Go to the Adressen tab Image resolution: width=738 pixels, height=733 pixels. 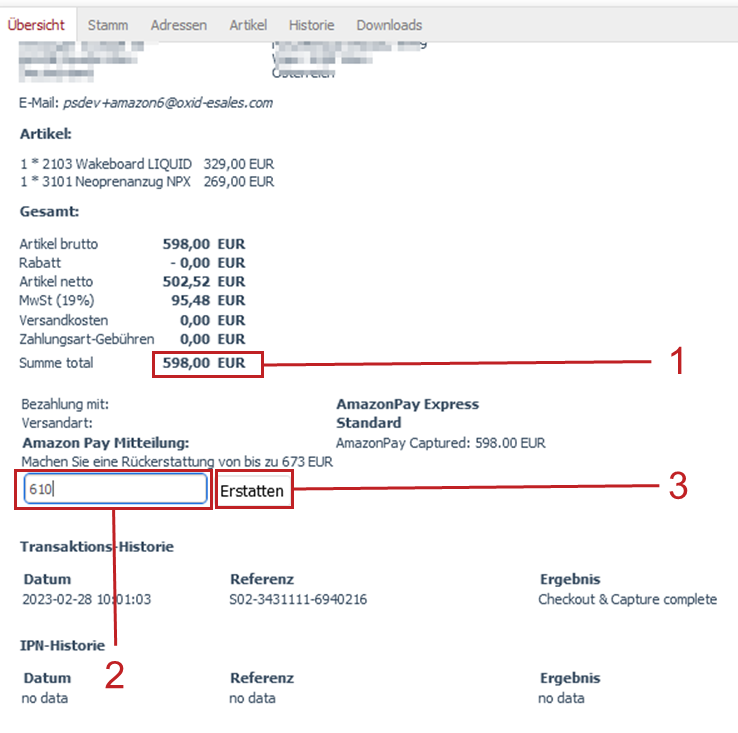pos(178,25)
